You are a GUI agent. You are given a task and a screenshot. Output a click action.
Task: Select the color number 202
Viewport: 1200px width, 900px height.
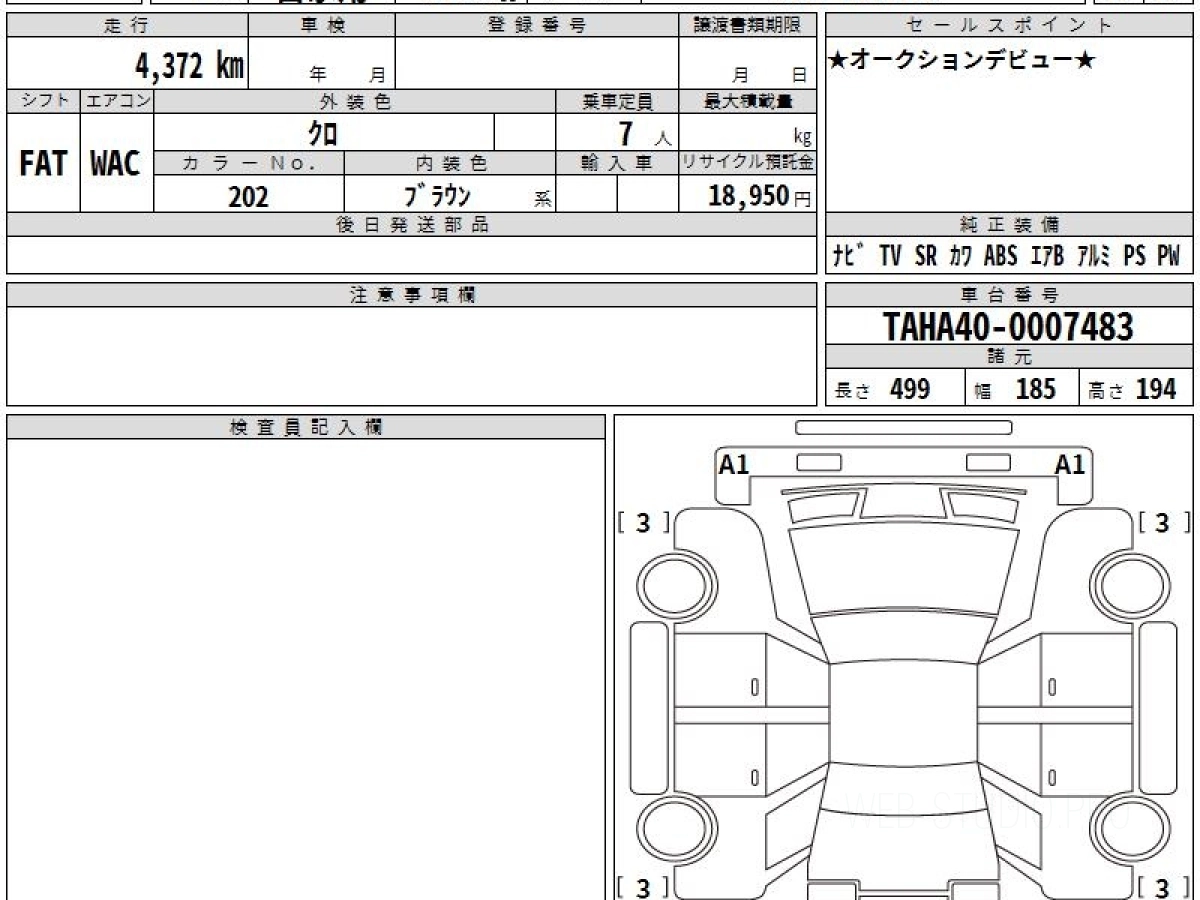[x=248, y=196]
